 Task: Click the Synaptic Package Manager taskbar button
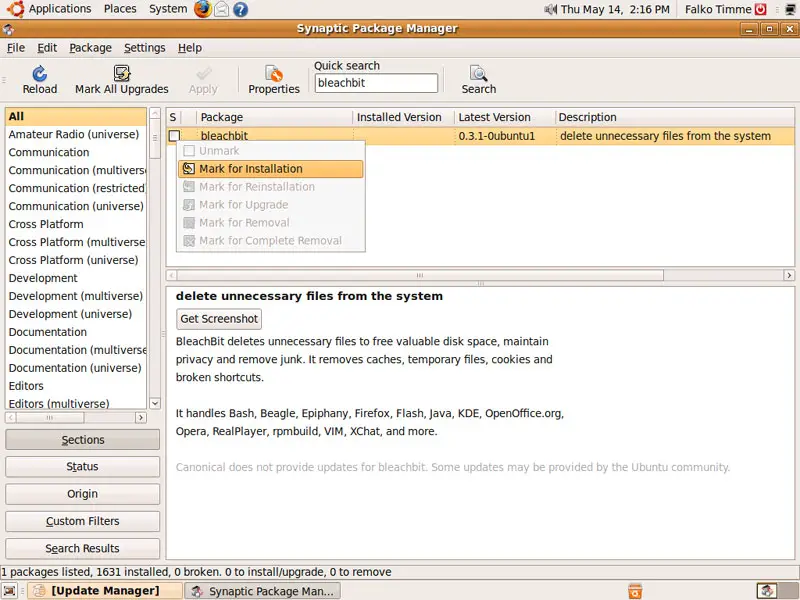coord(262,591)
